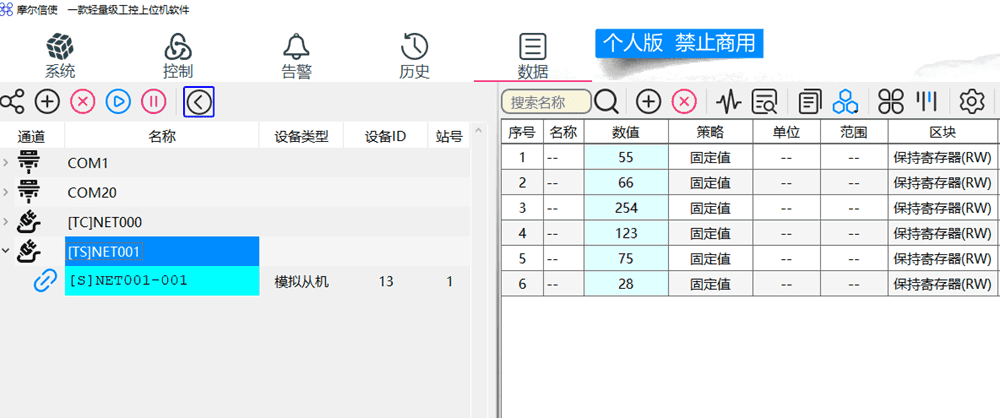Switch to the 告警 tab
Image resolution: width=1000 pixels, height=418 pixels.
[x=296, y=56]
